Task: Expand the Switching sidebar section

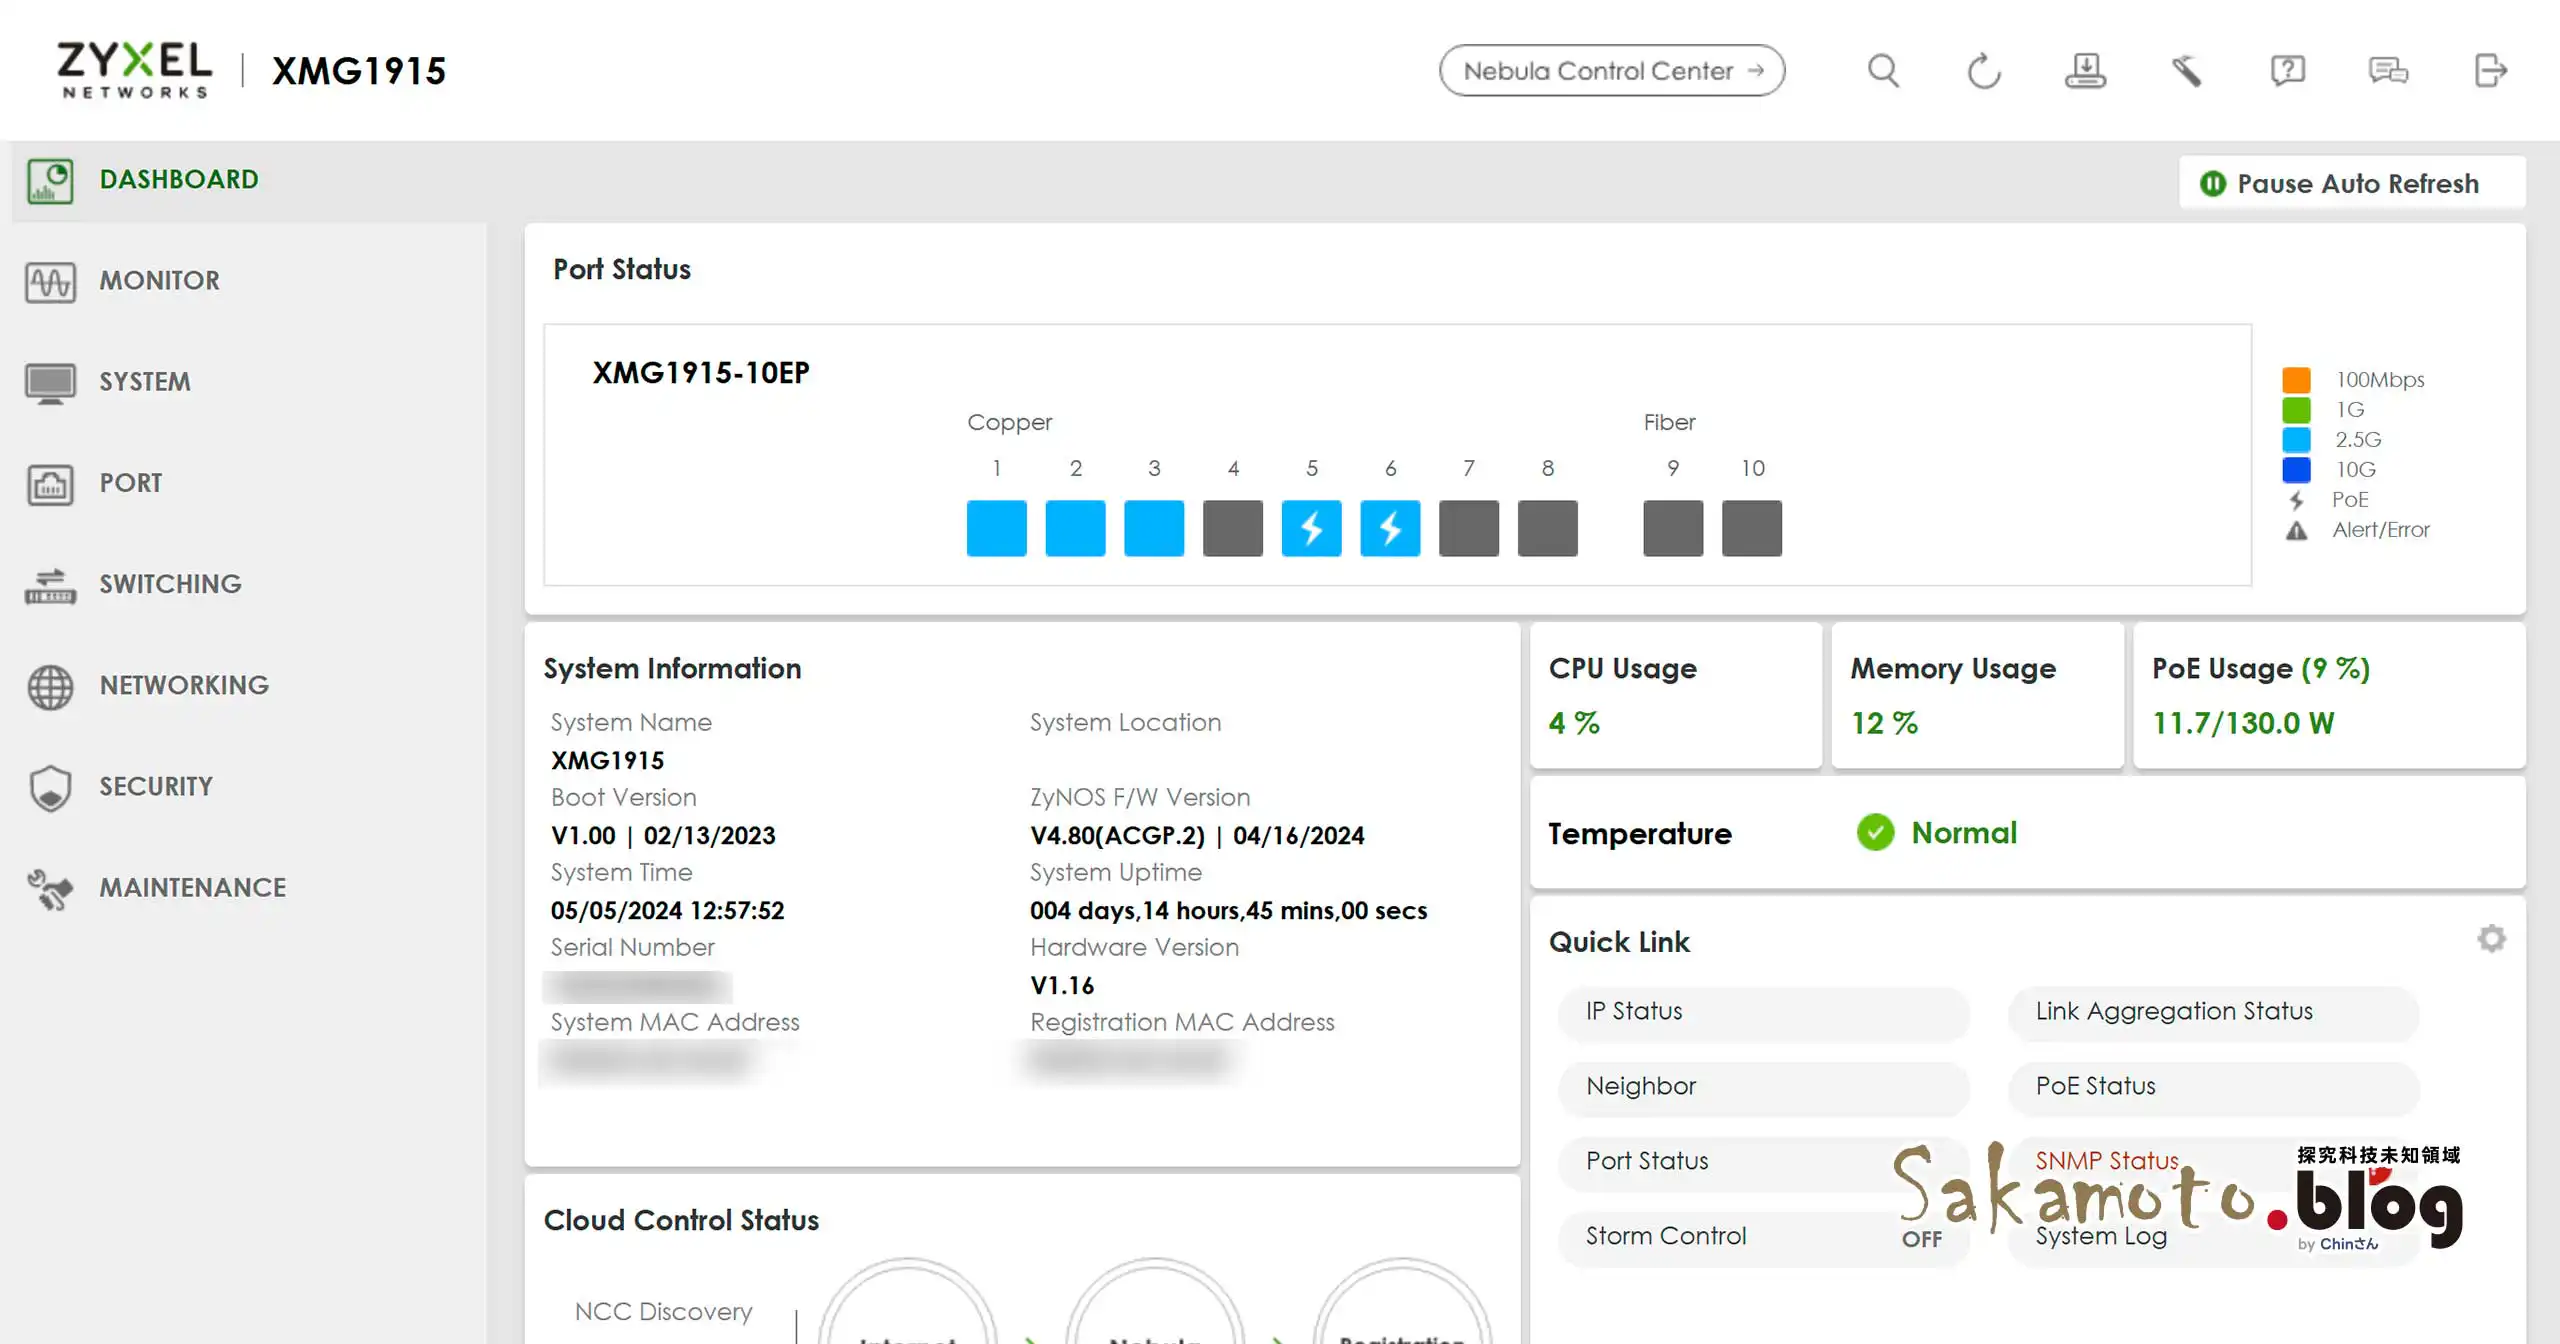Action: tap(170, 584)
